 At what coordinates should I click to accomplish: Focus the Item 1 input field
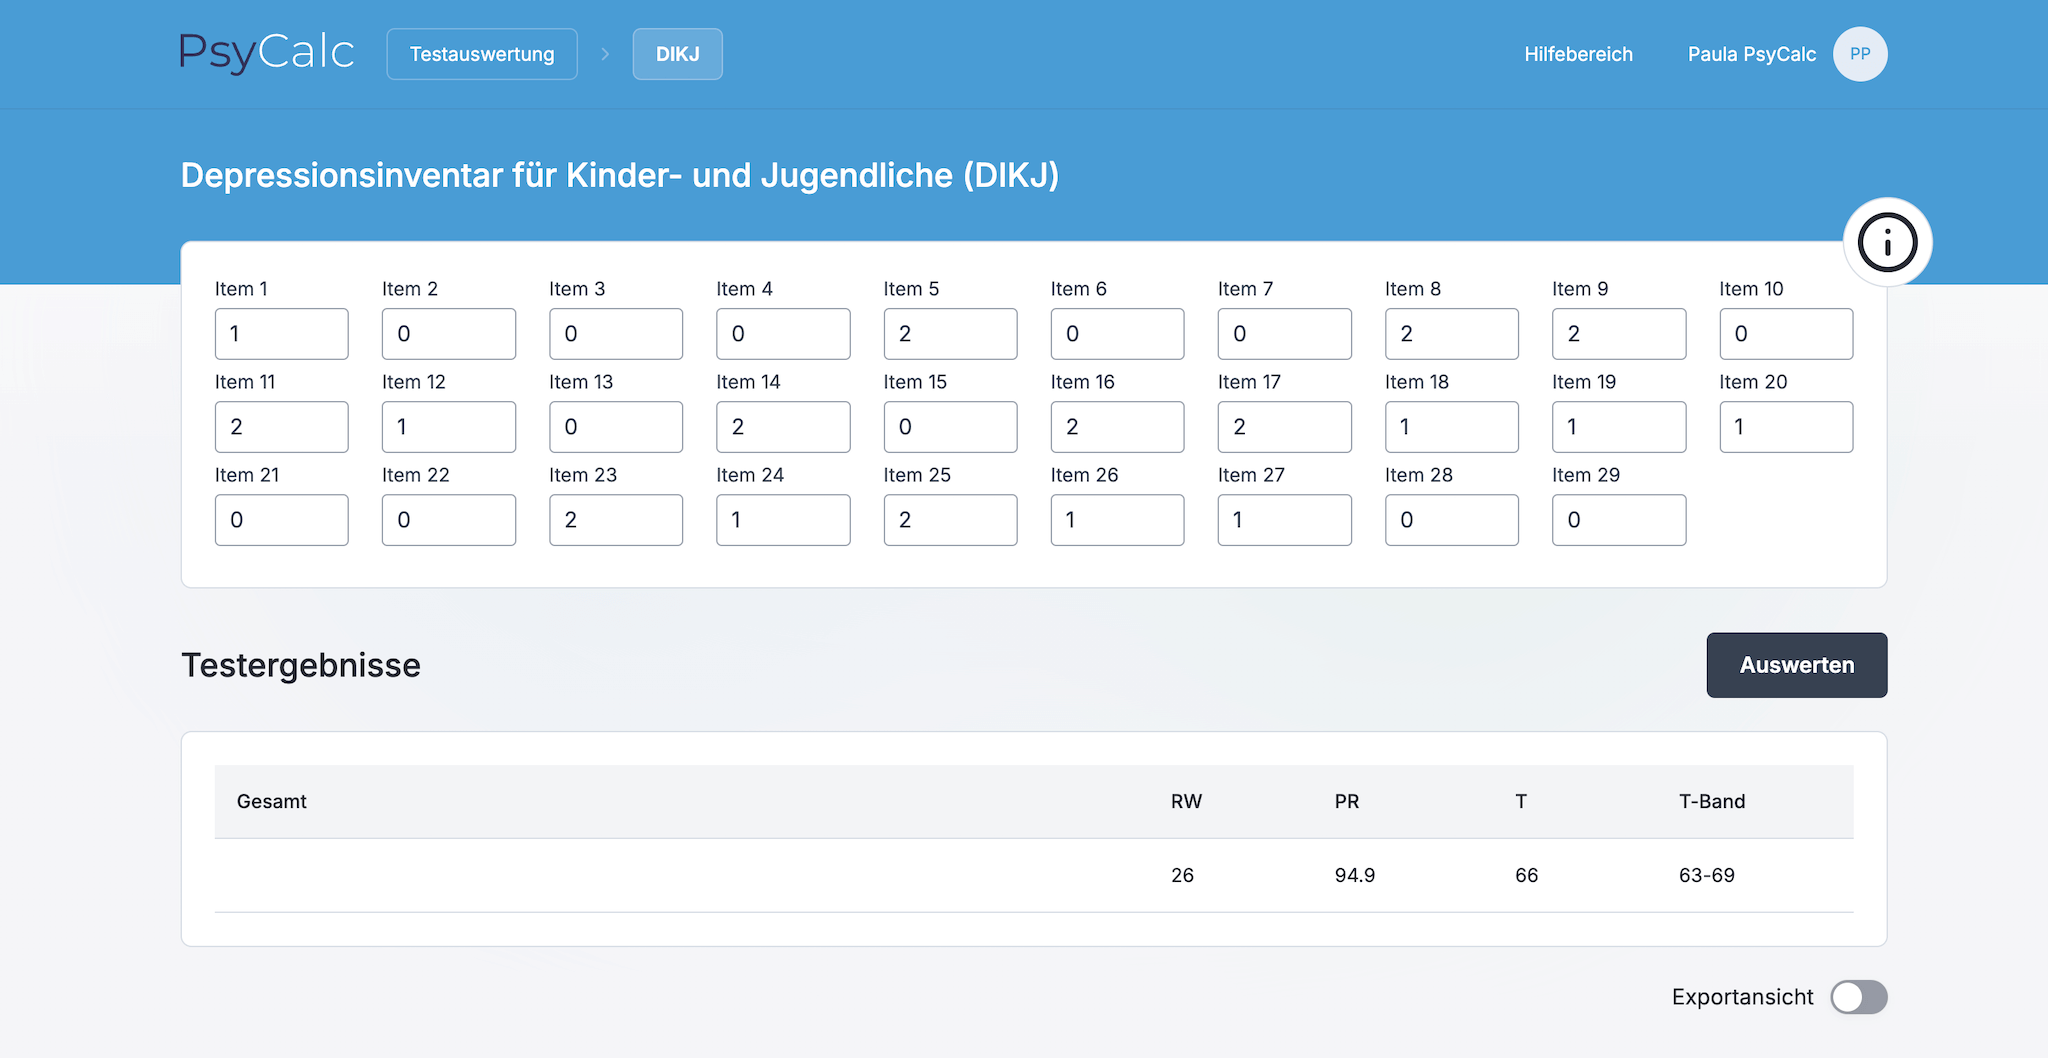(x=281, y=334)
